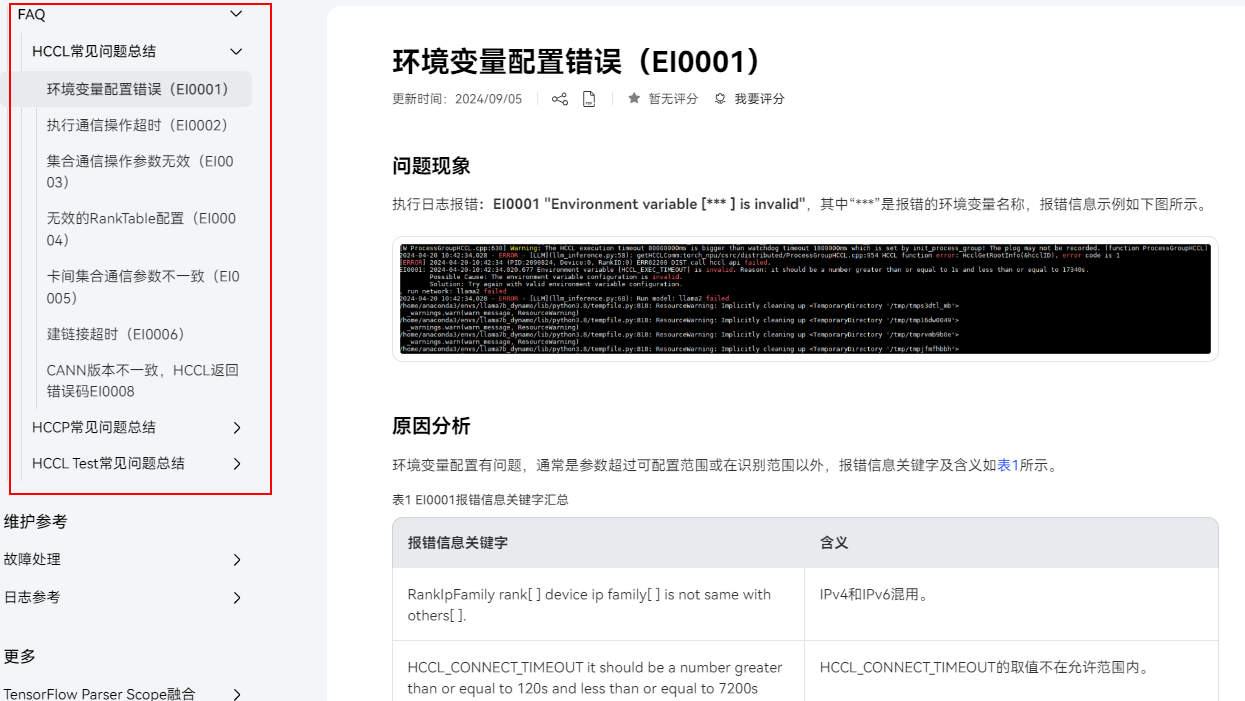The image size is (1245, 701).
Task: Click the share icon near update time
Action: 560,99
